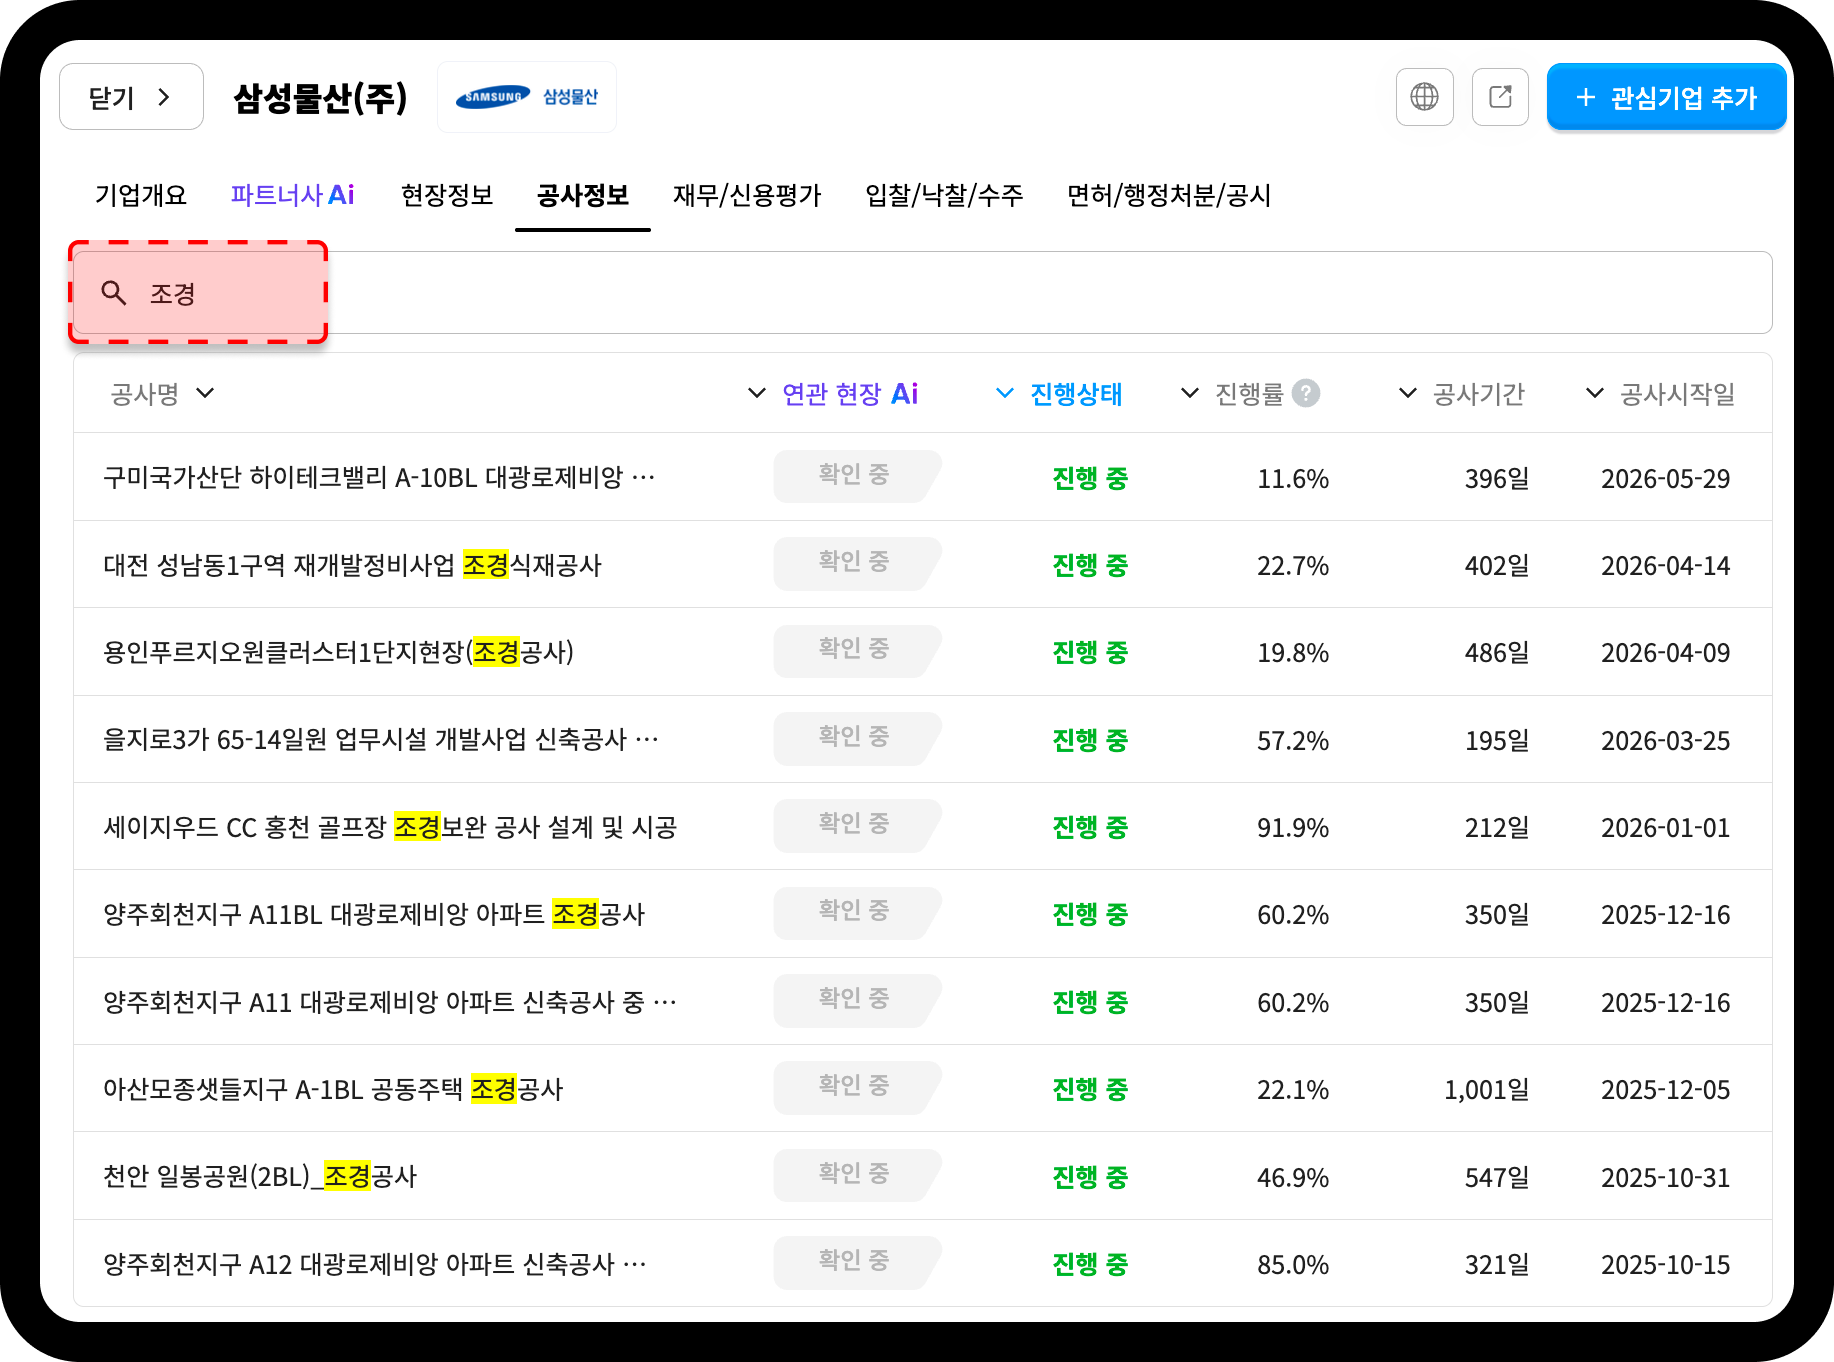Select the 공사정보 tab
The image size is (1834, 1362).
(583, 195)
